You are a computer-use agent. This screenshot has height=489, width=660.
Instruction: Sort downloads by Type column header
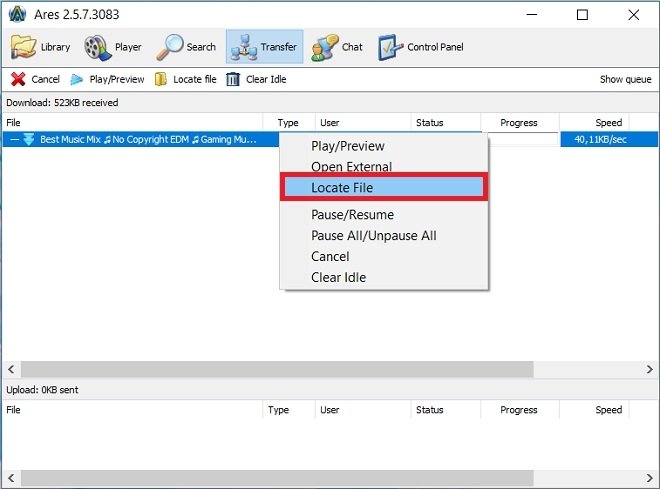click(288, 122)
